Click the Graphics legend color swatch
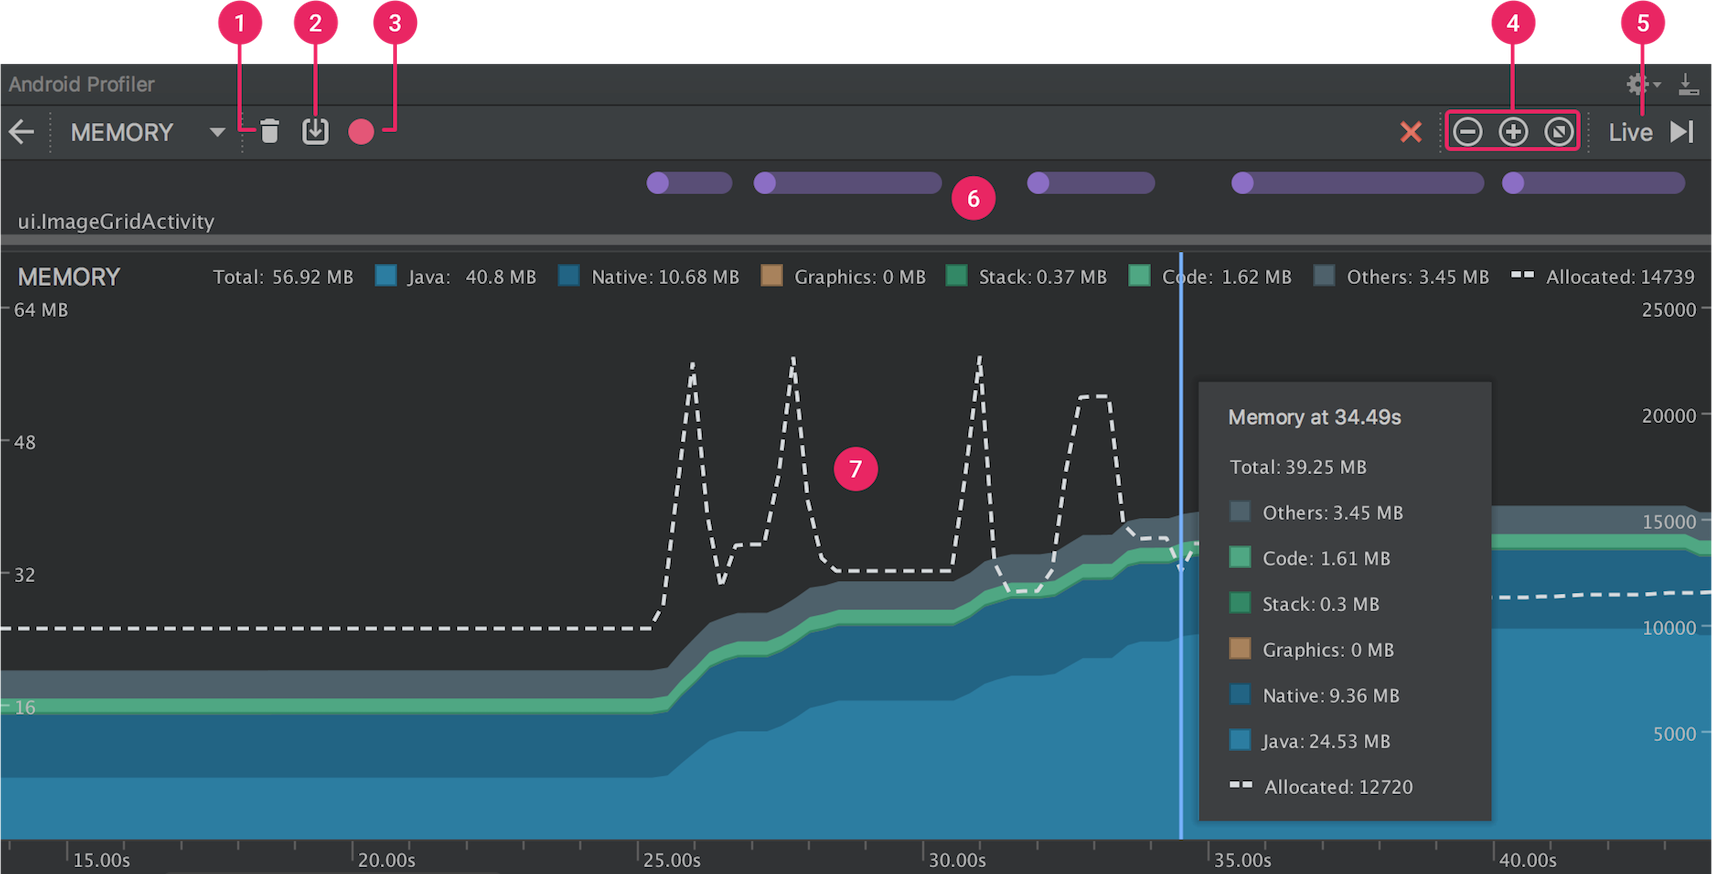The height and width of the screenshot is (874, 1712). pyautogui.click(x=772, y=276)
